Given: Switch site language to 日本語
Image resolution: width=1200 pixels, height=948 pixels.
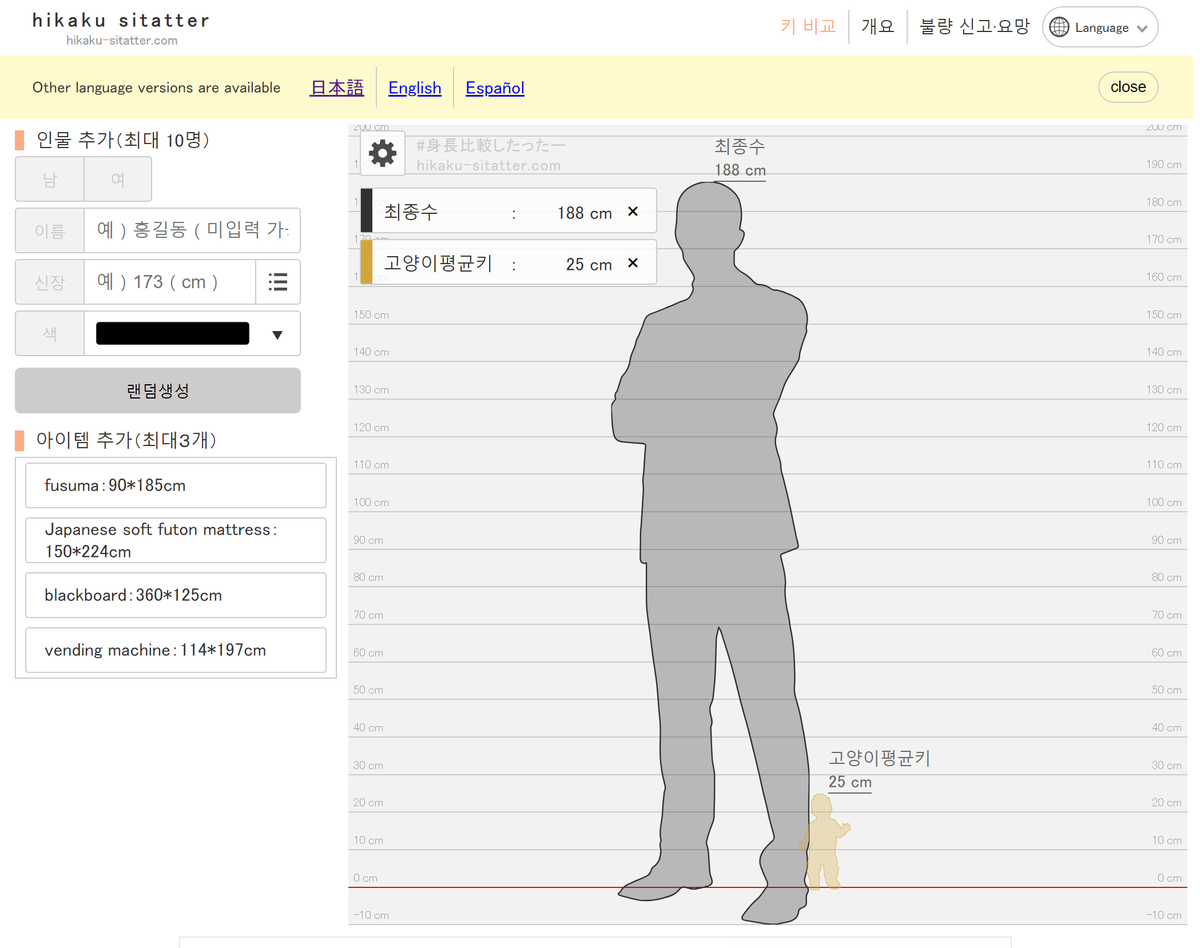Looking at the screenshot, I should [336, 88].
